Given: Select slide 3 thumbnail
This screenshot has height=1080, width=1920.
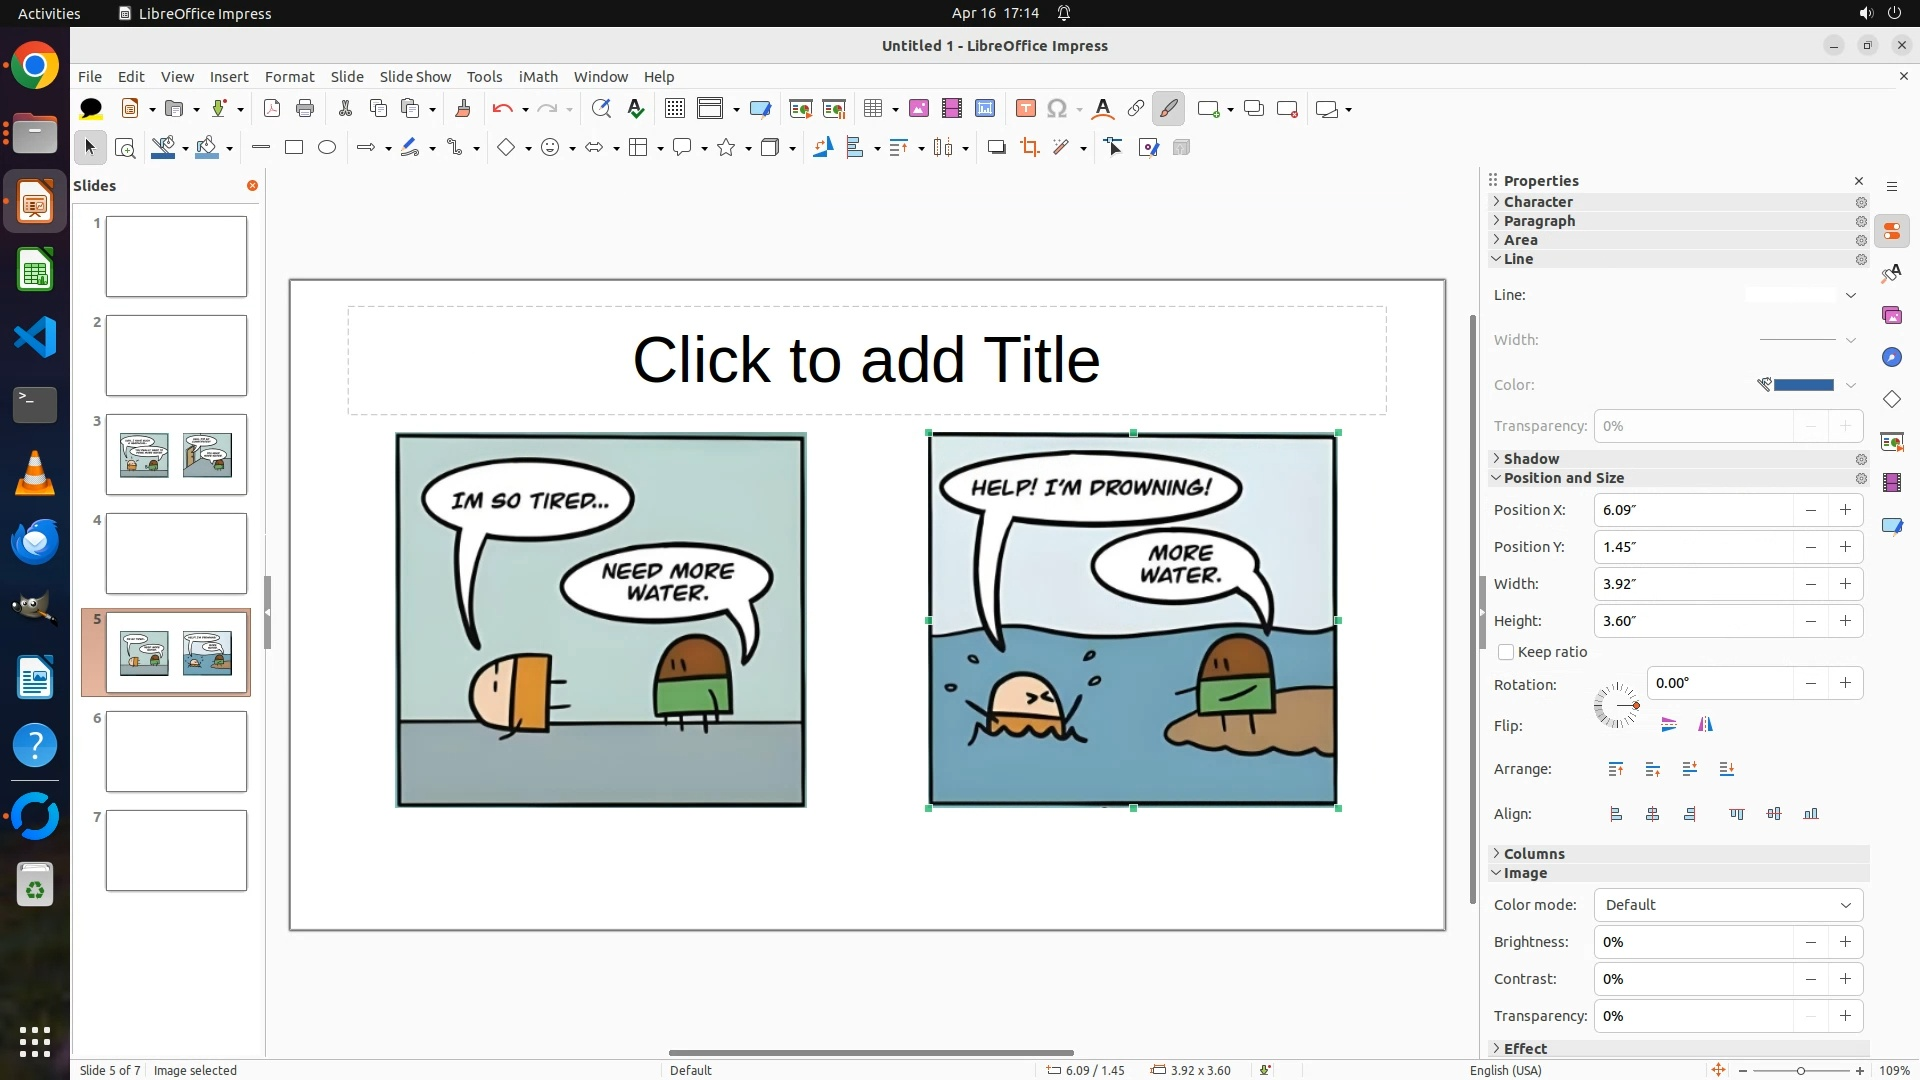Looking at the screenshot, I should point(176,455).
